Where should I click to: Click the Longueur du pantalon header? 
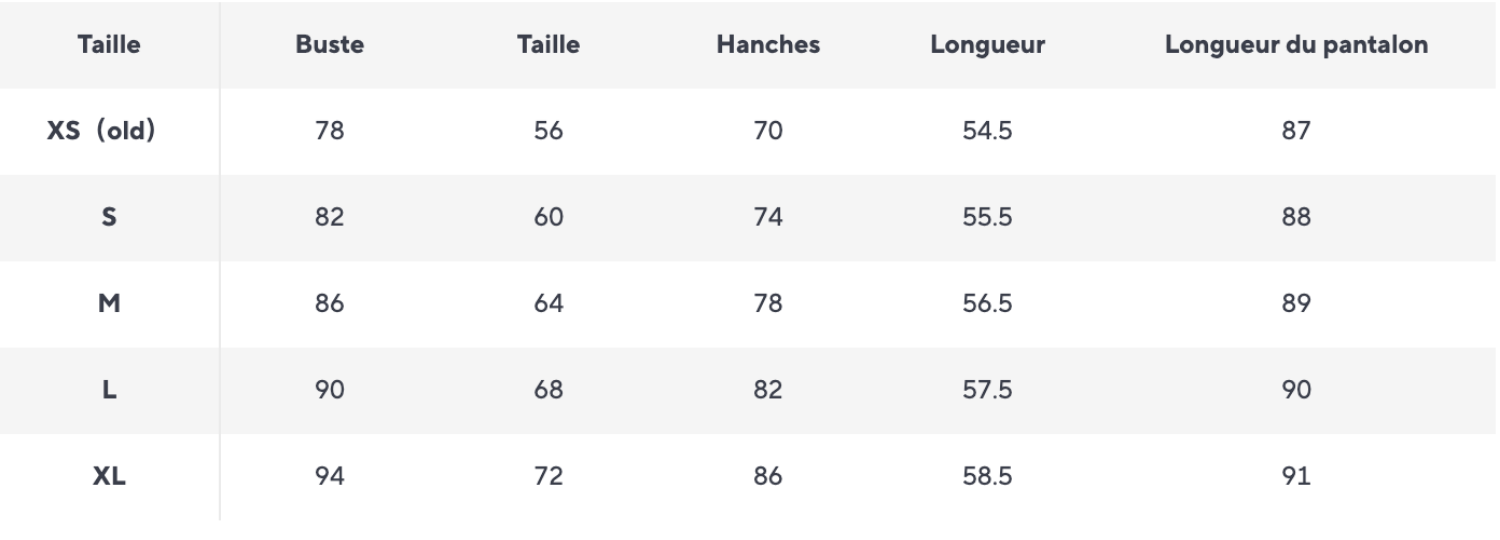1296,45
